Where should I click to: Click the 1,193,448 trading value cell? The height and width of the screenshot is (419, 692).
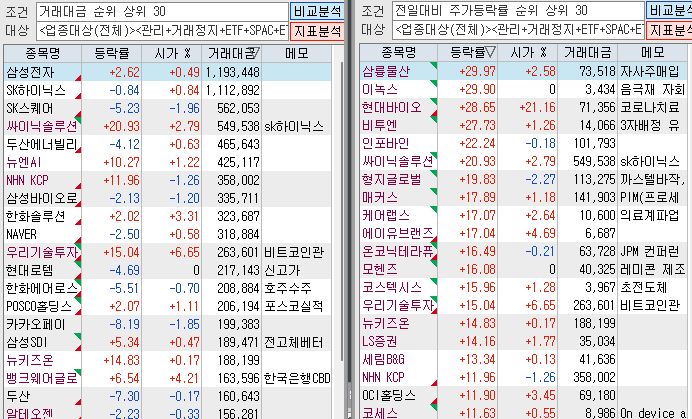[x=232, y=72]
